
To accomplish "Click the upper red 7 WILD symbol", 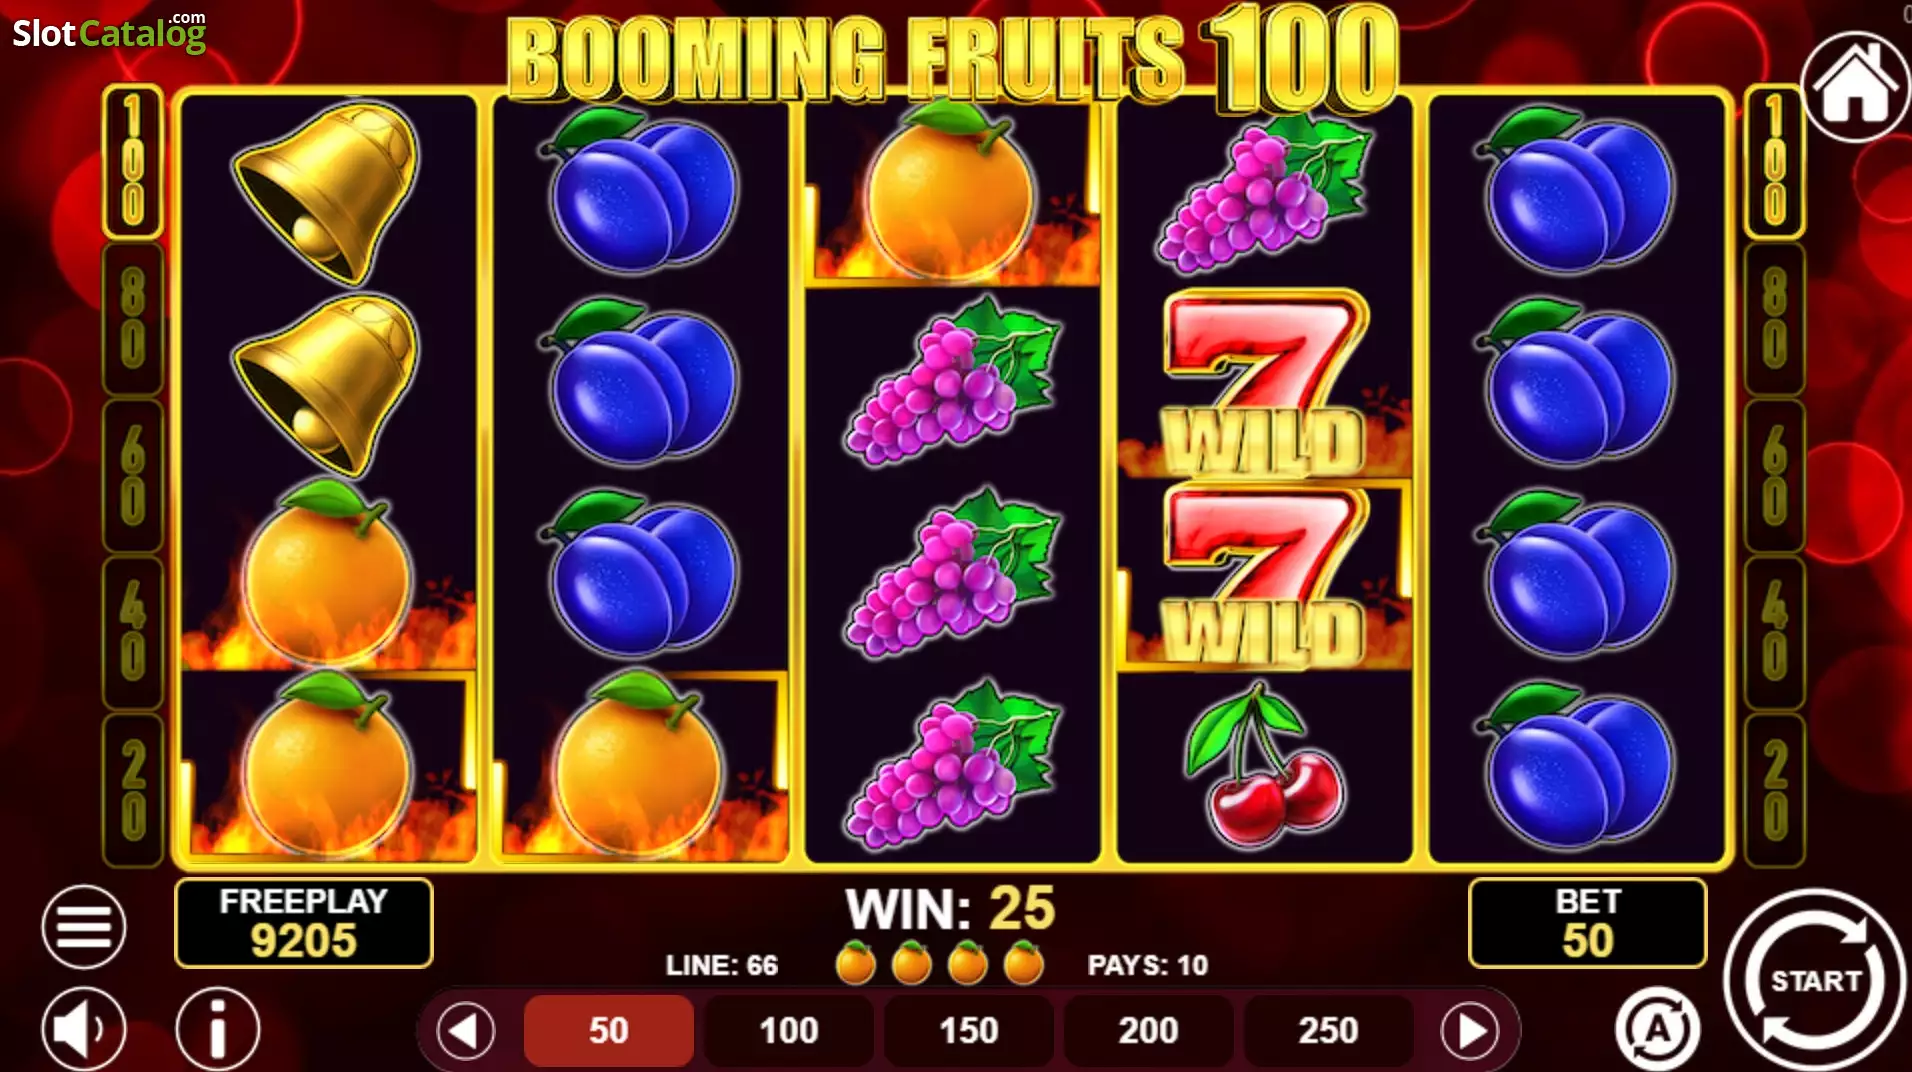I will point(1264,383).
